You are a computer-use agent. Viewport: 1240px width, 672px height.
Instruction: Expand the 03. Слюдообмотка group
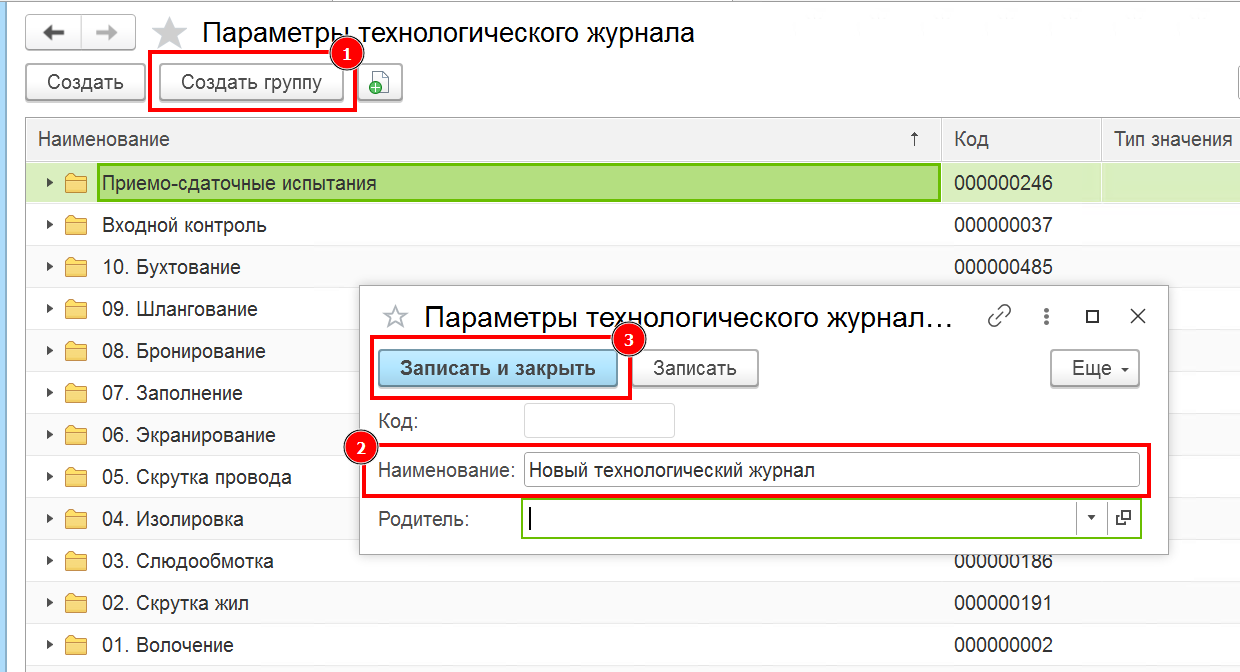pos(49,561)
